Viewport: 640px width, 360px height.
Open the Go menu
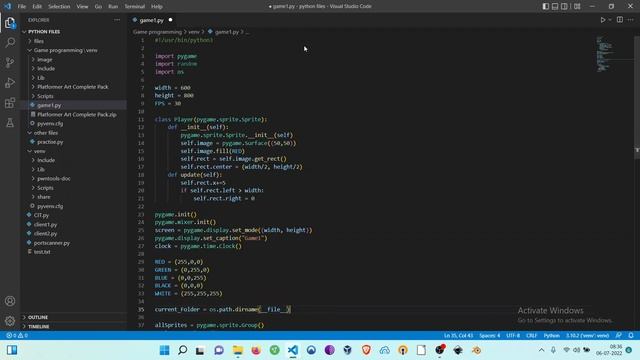click(x=98, y=7)
